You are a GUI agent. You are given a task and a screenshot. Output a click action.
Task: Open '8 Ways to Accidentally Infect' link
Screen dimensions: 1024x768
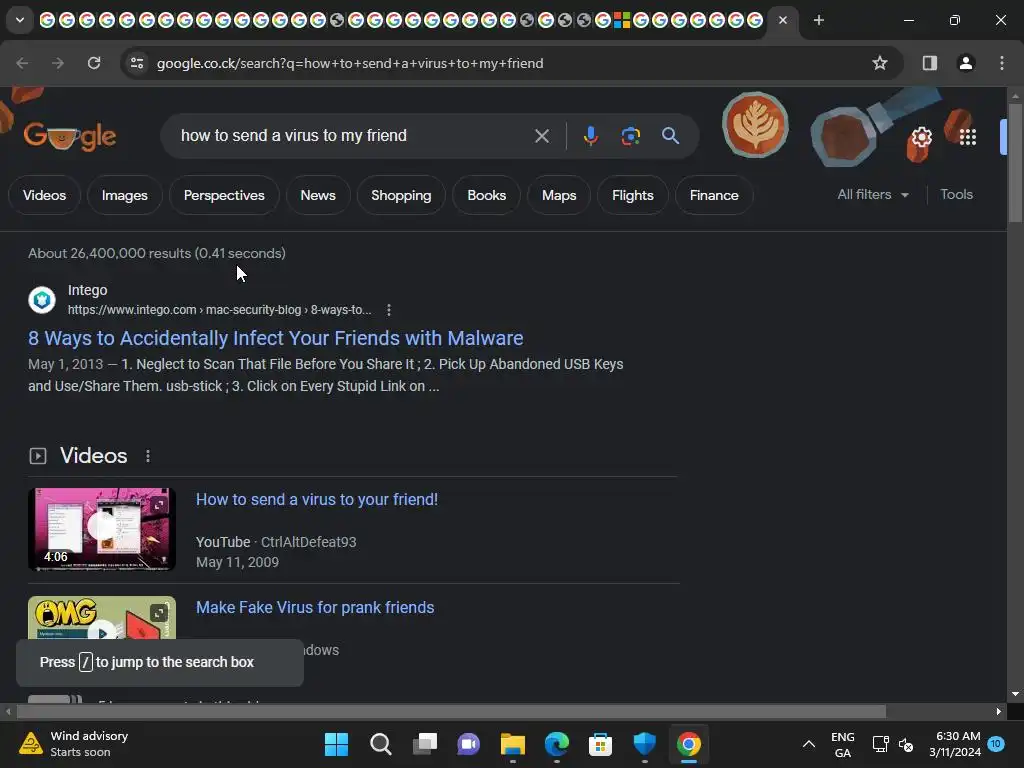(276, 338)
